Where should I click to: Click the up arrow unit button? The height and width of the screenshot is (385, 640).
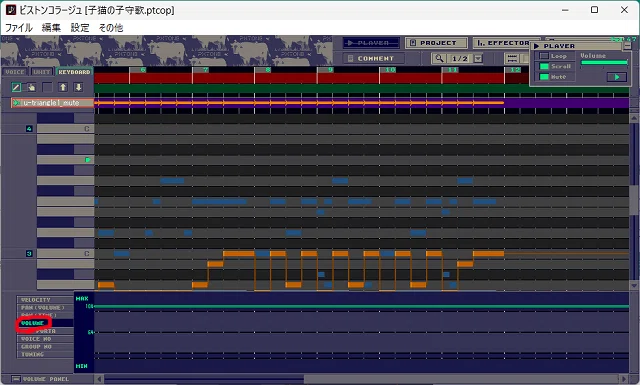coord(63,87)
